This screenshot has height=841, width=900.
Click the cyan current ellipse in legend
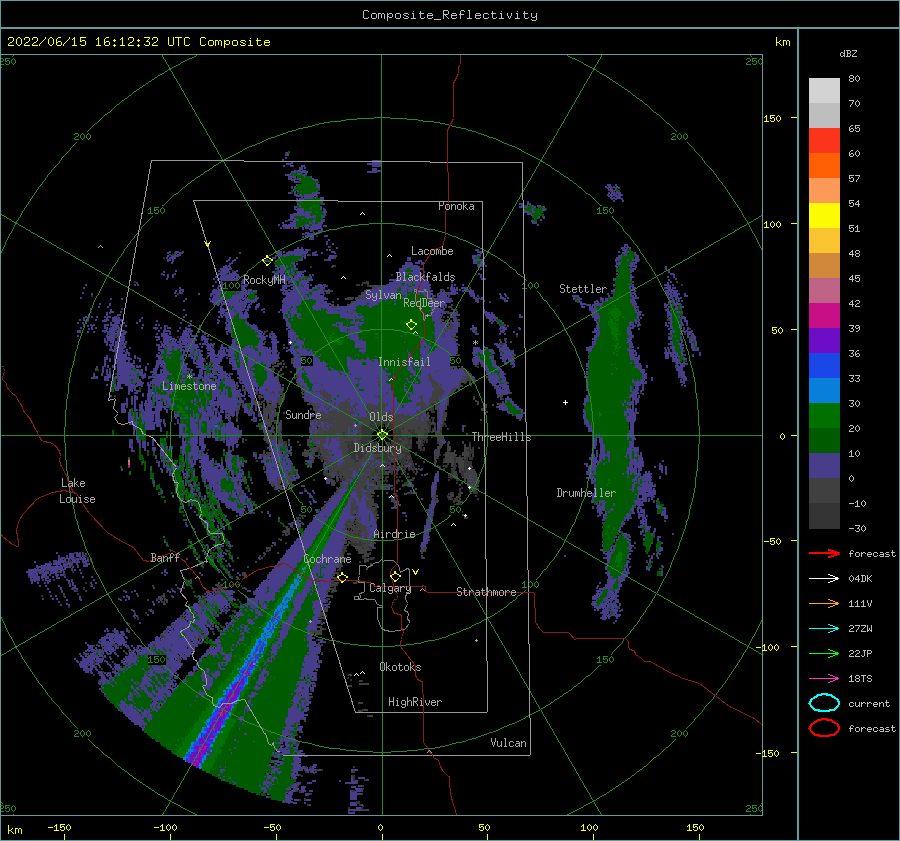point(824,703)
